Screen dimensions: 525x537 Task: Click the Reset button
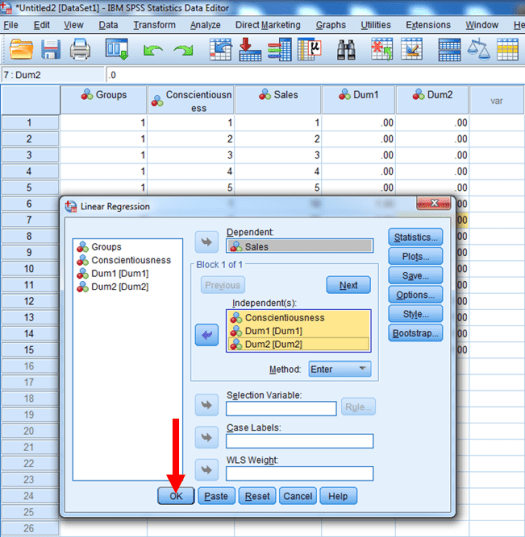tap(257, 496)
